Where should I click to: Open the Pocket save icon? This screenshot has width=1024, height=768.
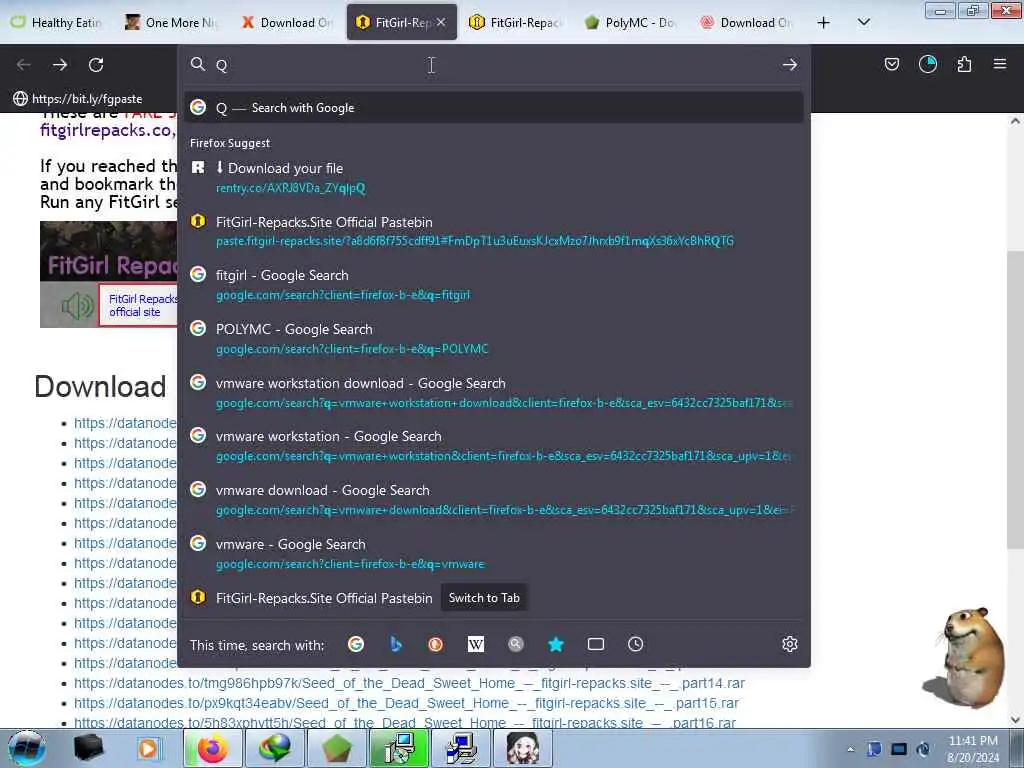pyautogui.click(x=891, y=64)
